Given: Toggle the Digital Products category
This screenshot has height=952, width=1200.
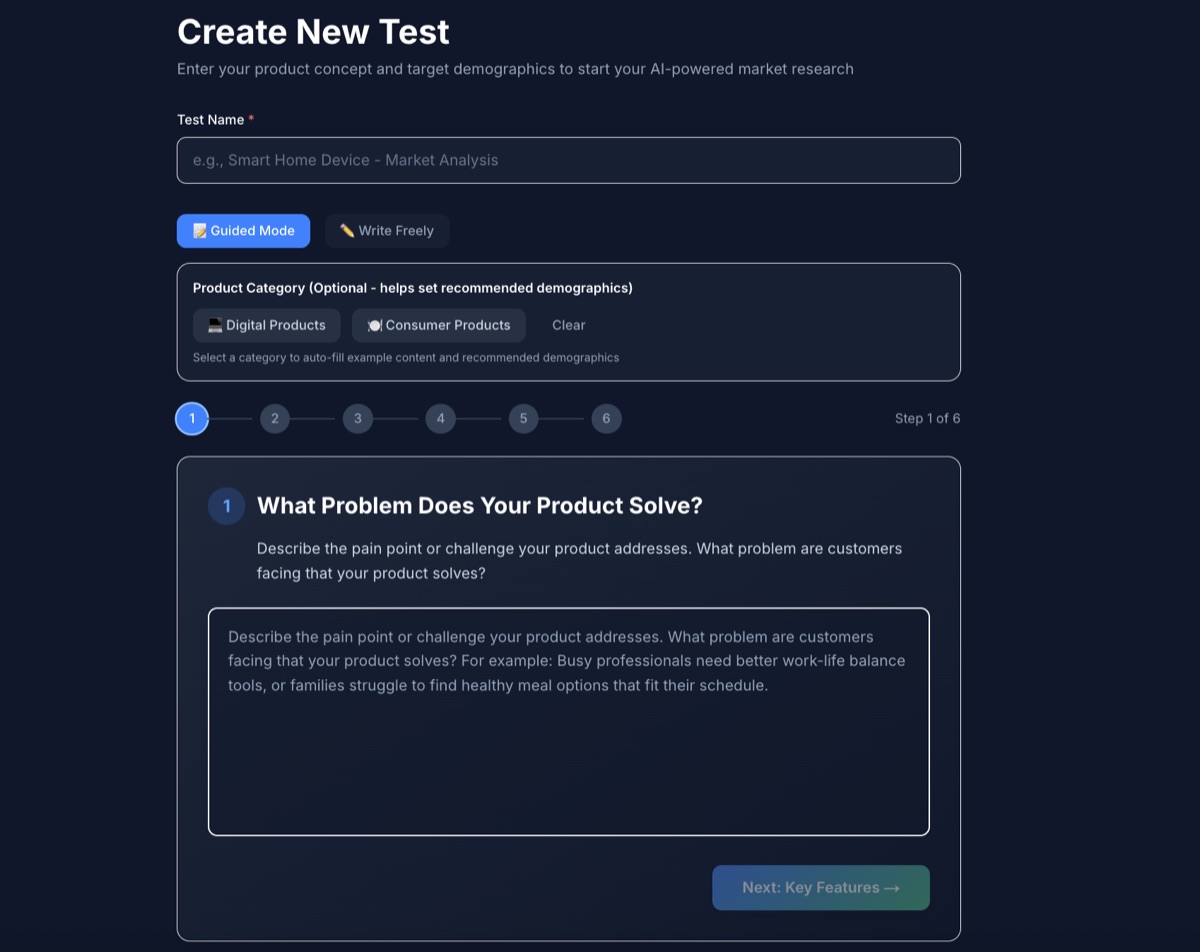Looking at the screenshot, I should (x=266, y=324).
